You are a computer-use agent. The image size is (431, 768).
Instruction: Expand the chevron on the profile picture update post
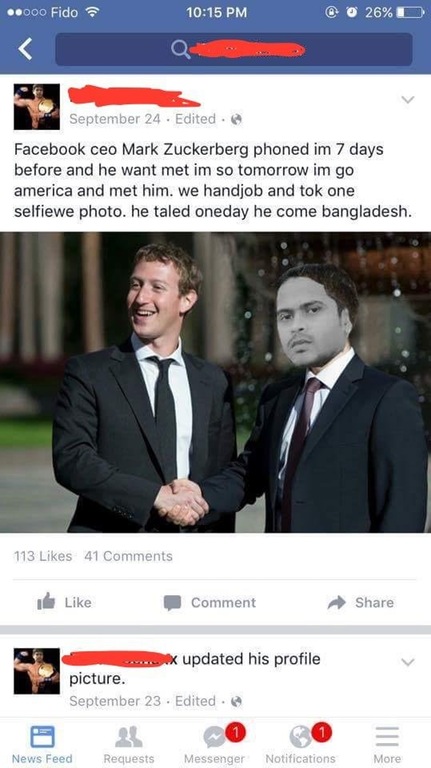(x=407, y=662)
